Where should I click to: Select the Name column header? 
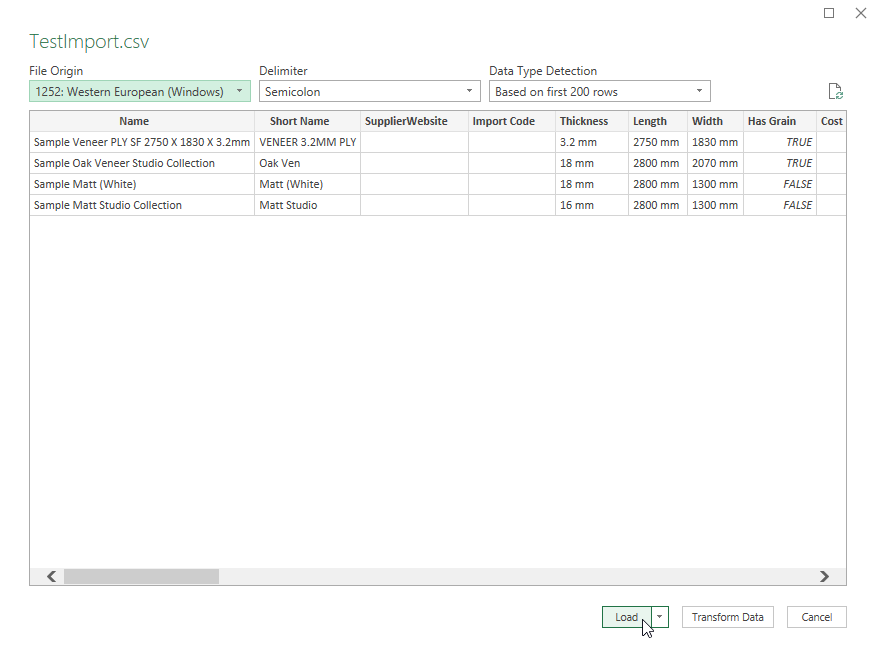(x=134, y=121)
